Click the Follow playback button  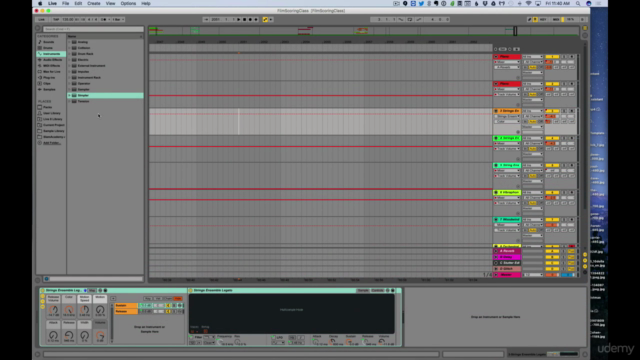[x=206, y=20]
